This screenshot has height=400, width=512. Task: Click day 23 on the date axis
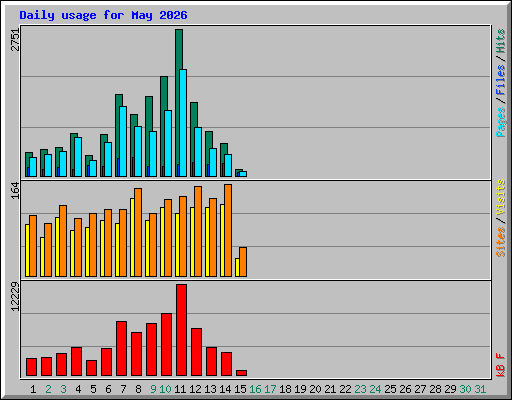pos(360,389)
